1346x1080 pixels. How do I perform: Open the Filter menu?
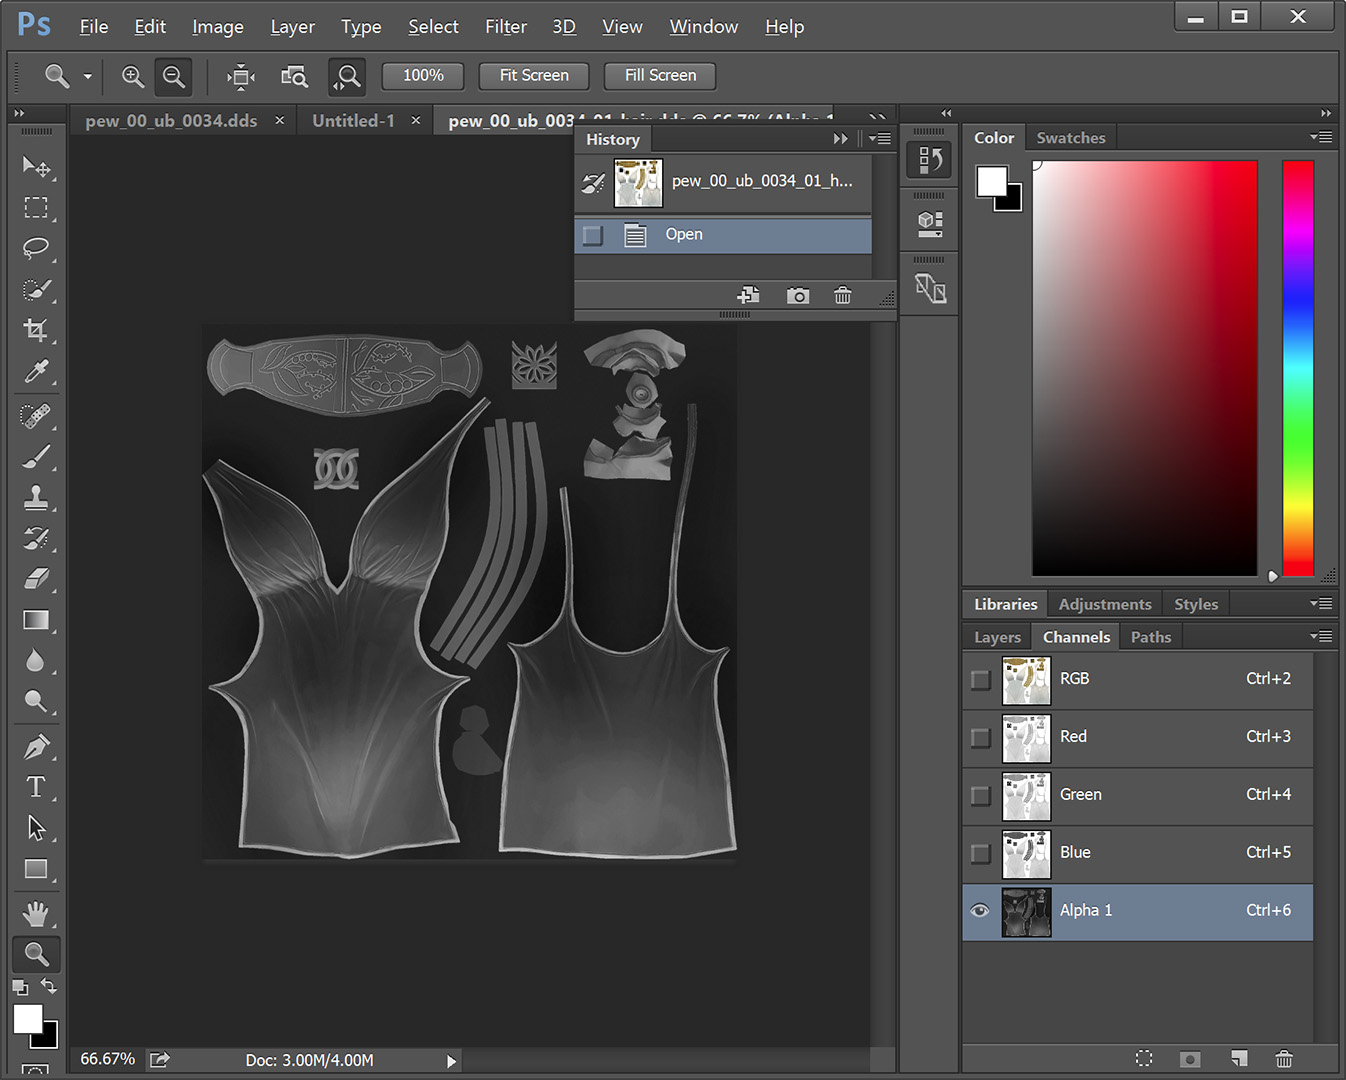(505, 27)
